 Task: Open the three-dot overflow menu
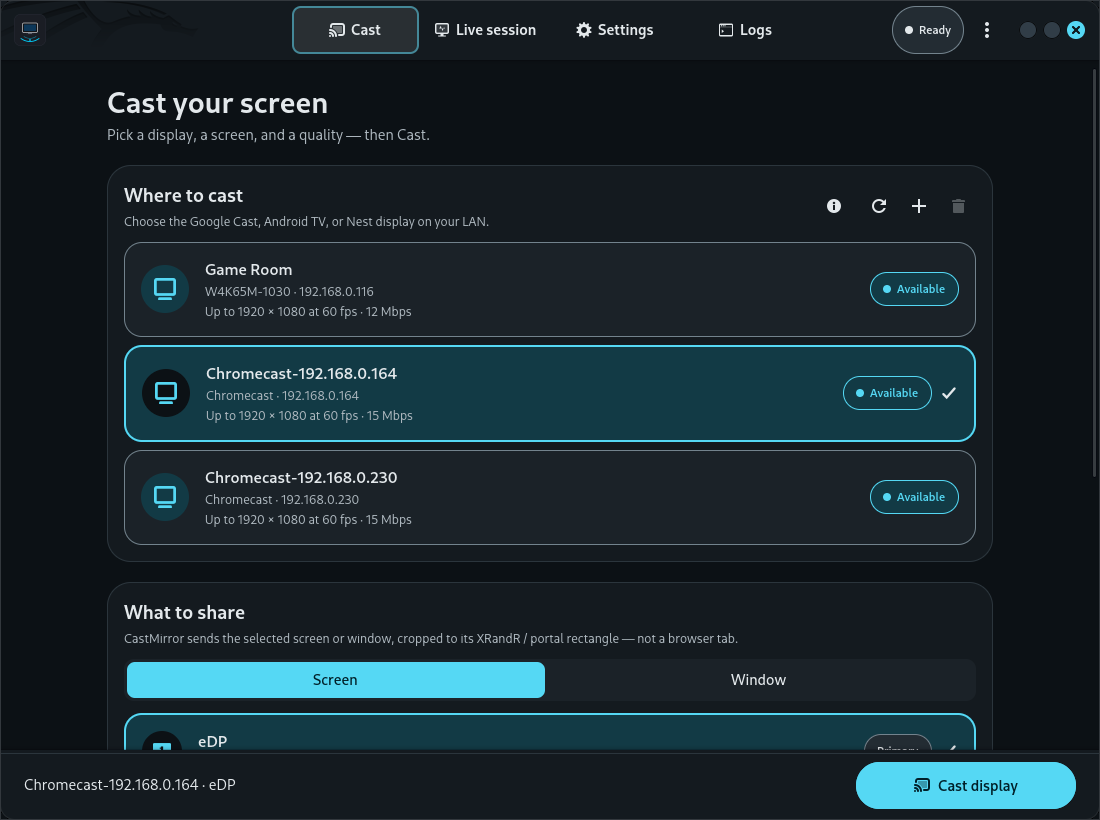(986, 30)
